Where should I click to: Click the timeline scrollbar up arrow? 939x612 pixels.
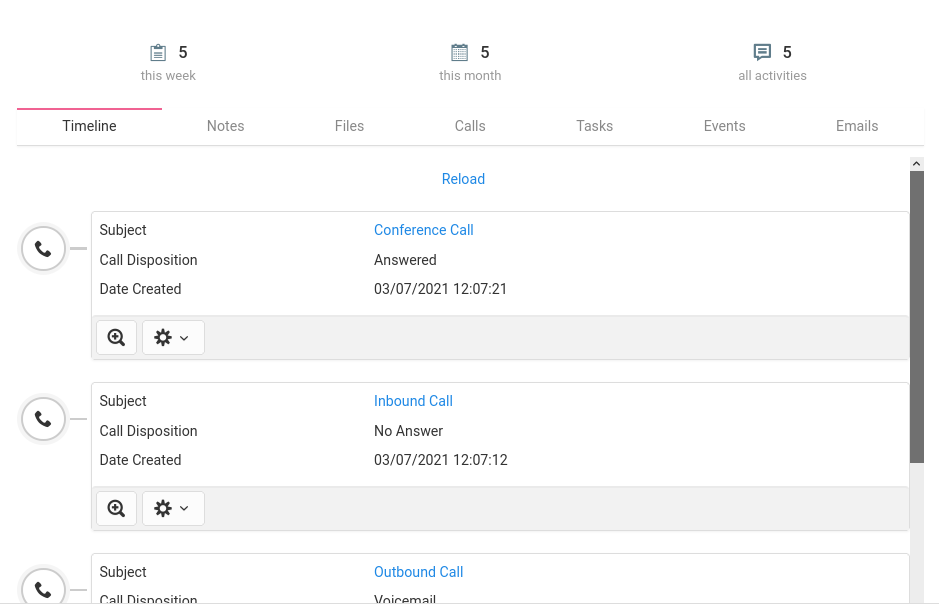point(916,163)
